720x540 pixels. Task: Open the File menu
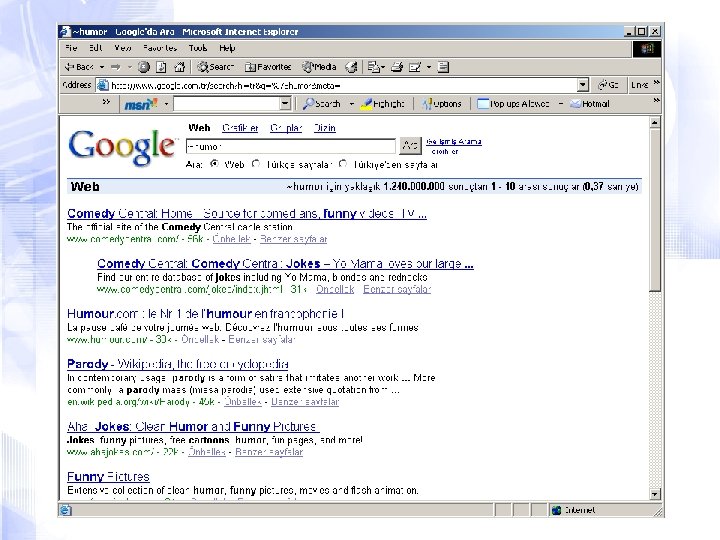pos(71,48)
